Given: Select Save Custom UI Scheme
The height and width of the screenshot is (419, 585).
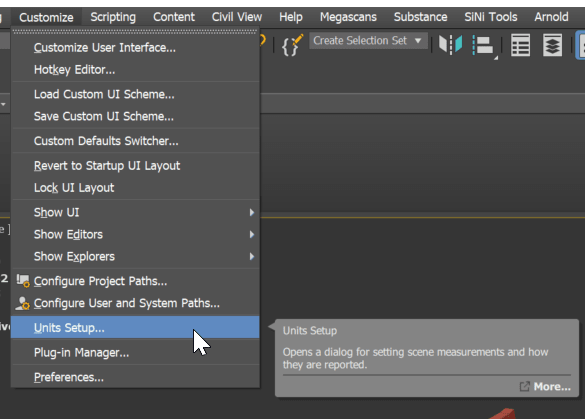Looking at the screenshot, I should [x=135, y=116].
